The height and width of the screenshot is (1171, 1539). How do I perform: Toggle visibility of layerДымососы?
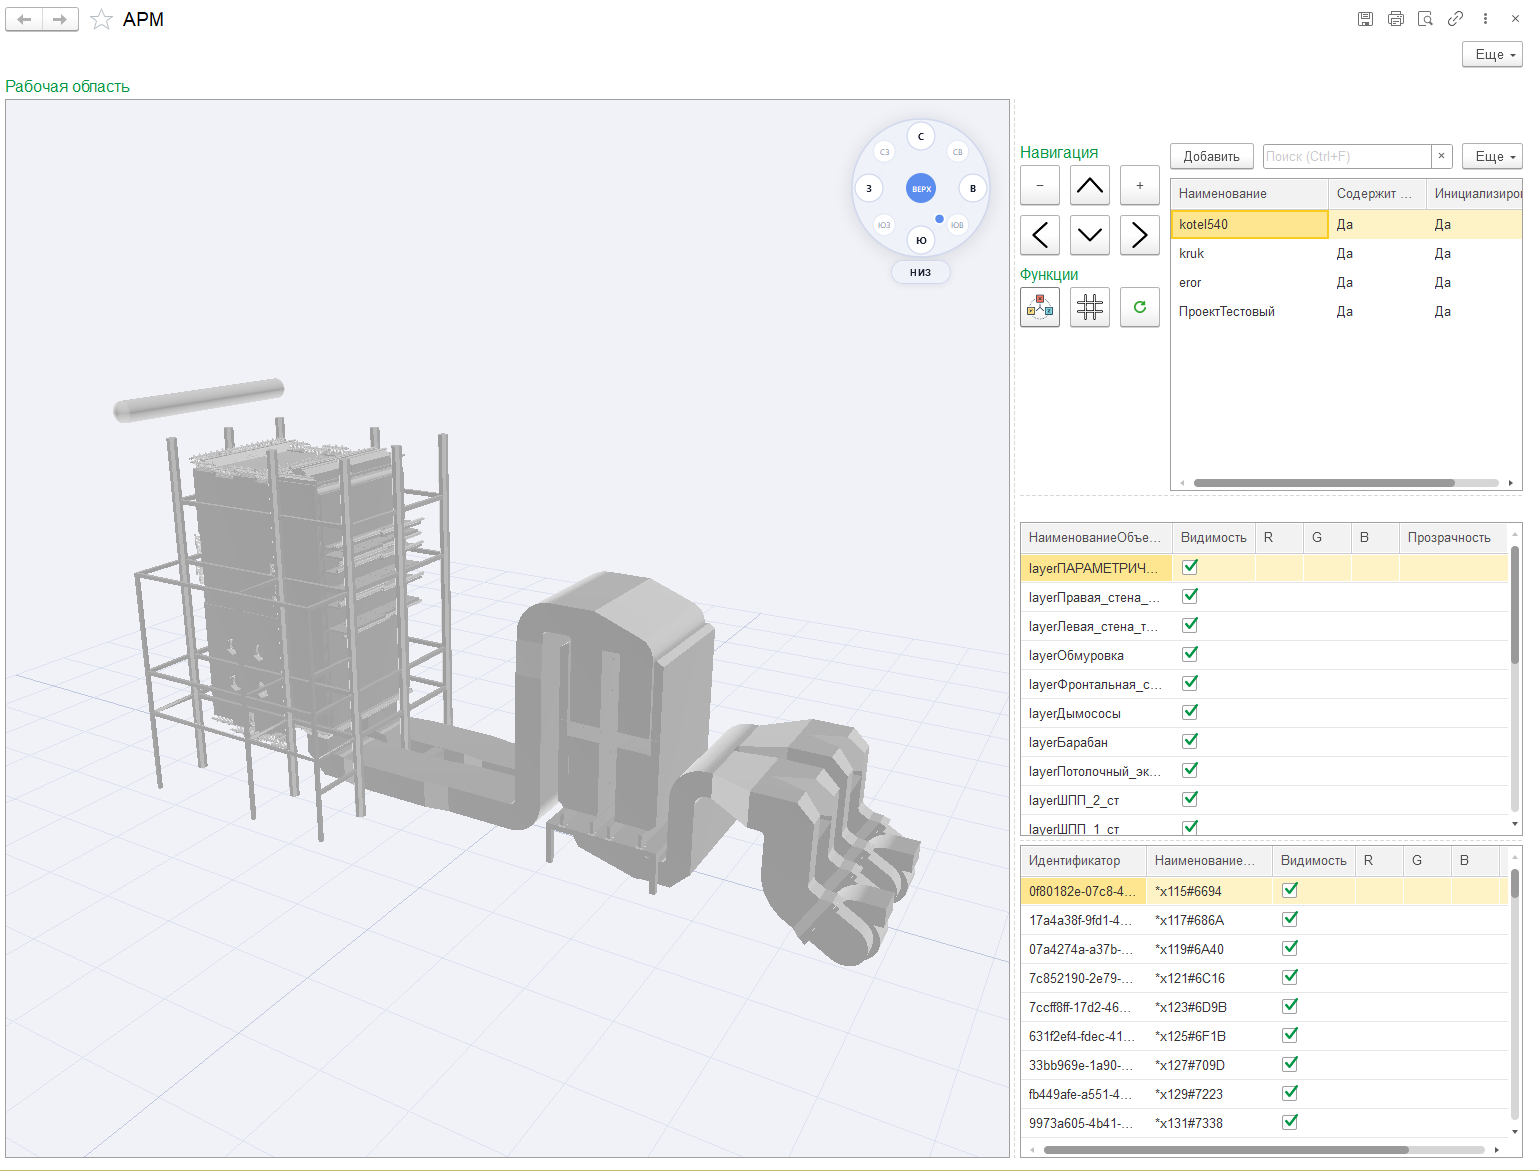(x=1190, y=712)
